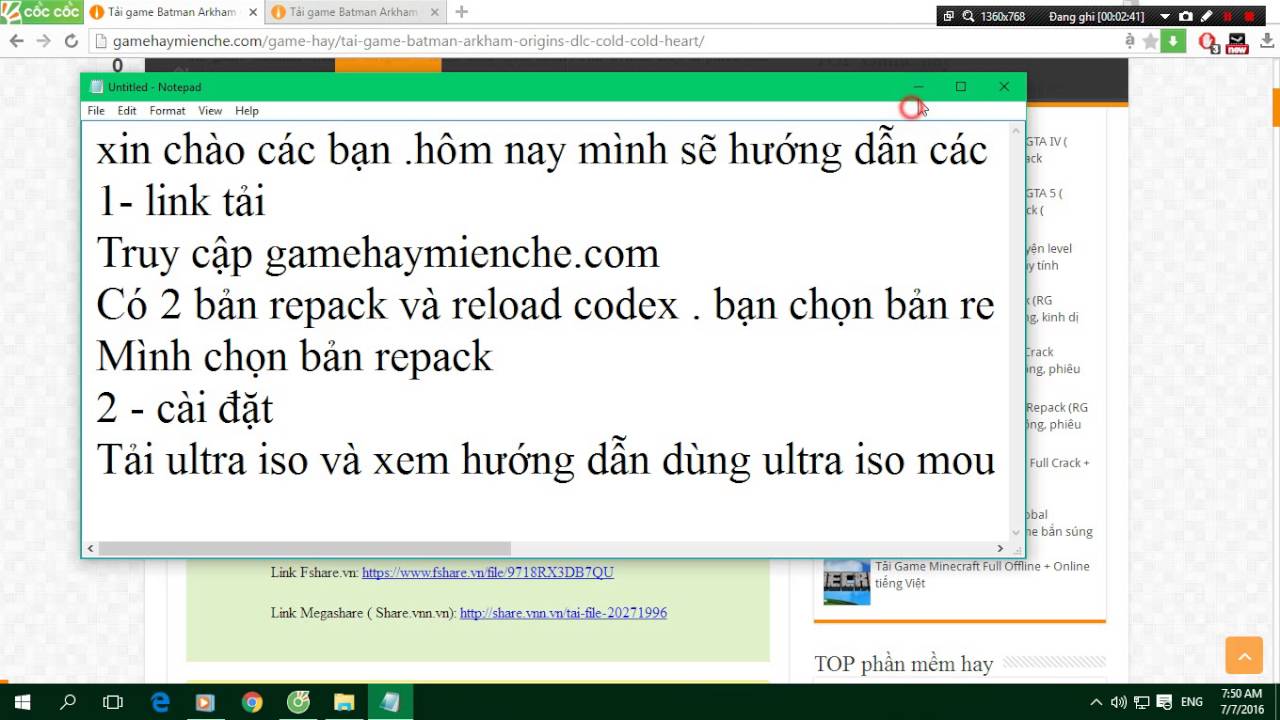
Task: Open clock showing 7:50 AM
Action: 1241,702
